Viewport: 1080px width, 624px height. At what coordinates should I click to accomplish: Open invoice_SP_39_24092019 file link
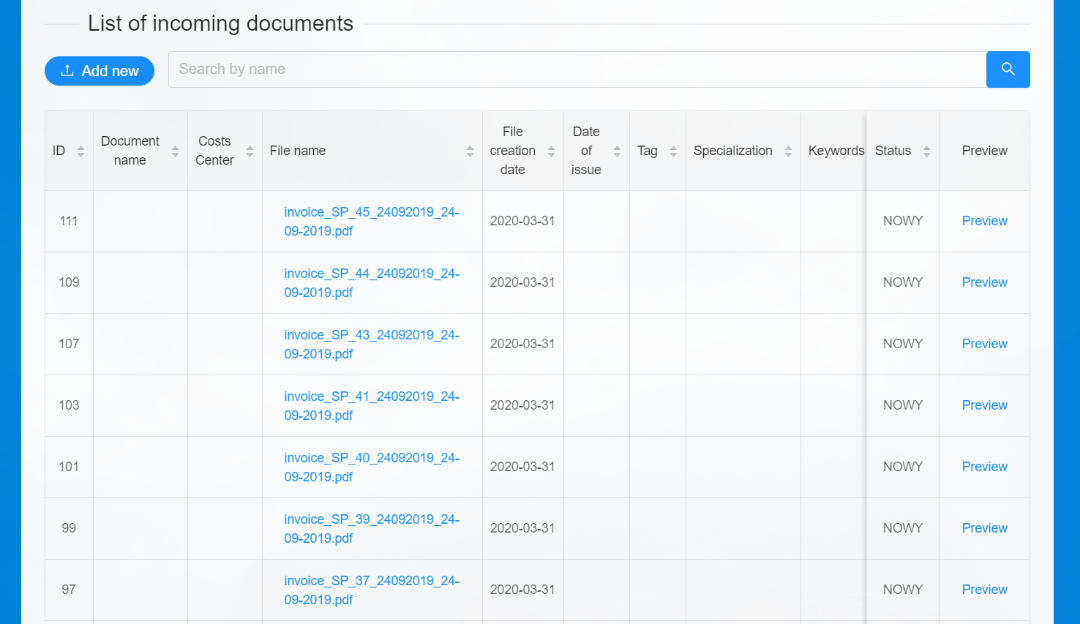click(x=371, y=528)
